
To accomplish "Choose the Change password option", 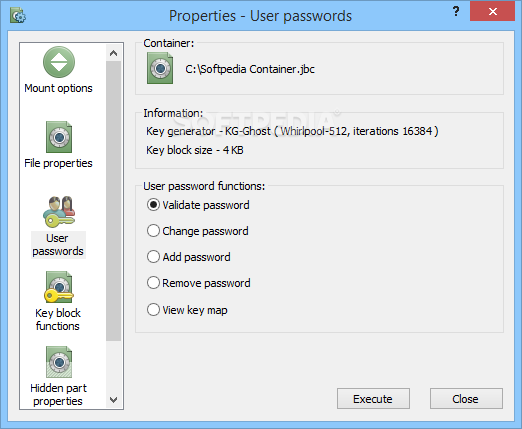I will point(153,231).
